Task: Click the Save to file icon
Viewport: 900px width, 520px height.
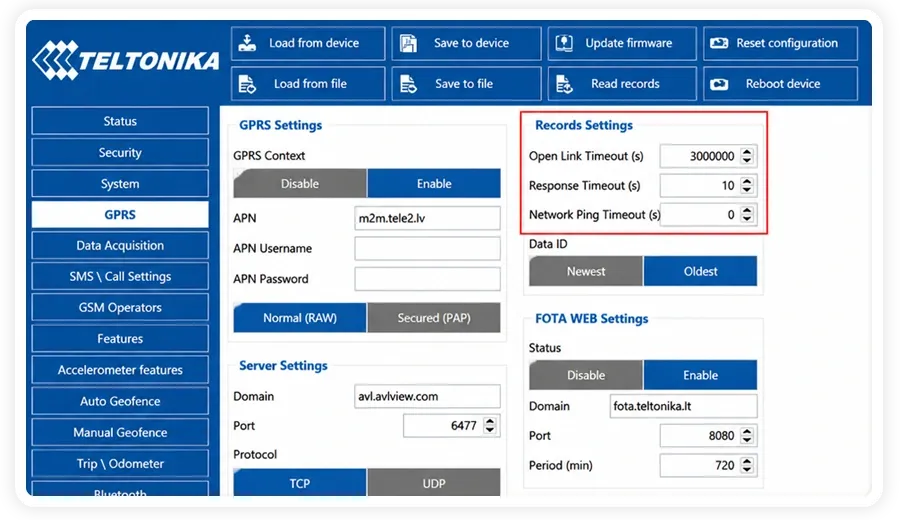Action: 409,84
